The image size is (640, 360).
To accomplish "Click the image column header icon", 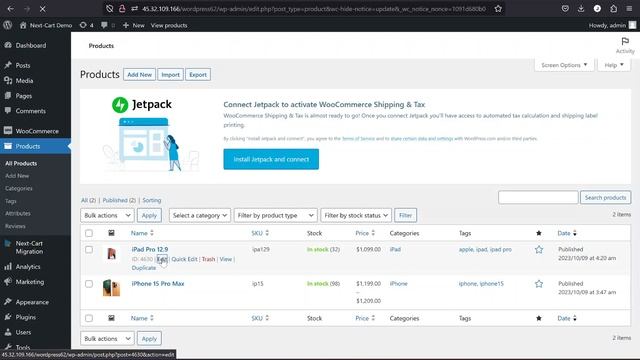I will pos(111,233).
